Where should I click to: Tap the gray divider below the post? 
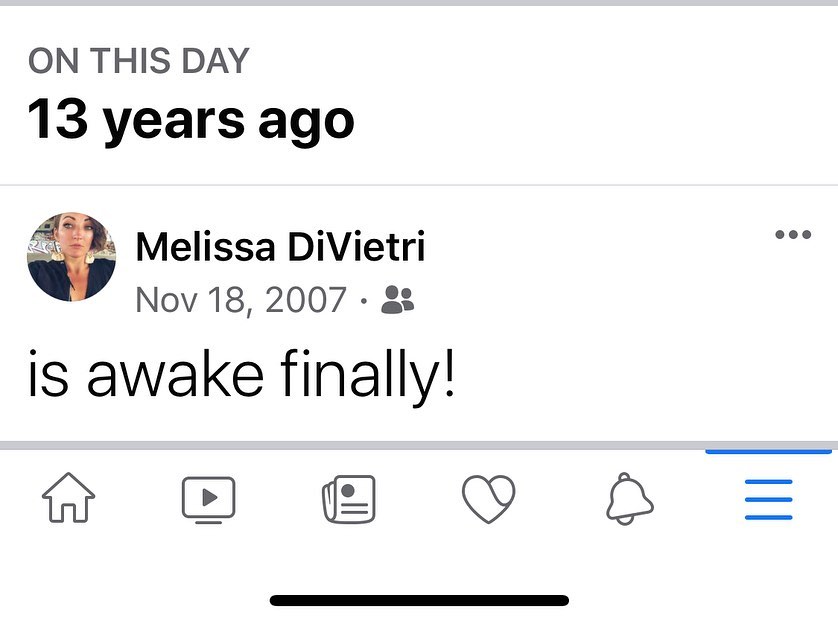click(x=419, y=444)
